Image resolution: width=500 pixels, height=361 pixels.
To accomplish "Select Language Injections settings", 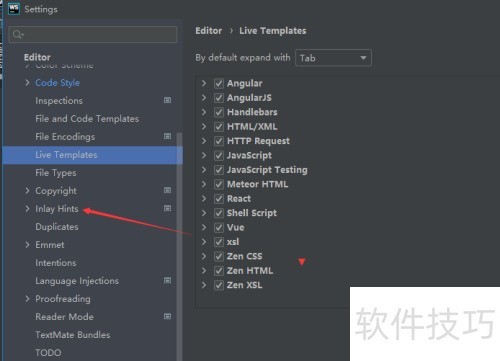I will [77, 281].
